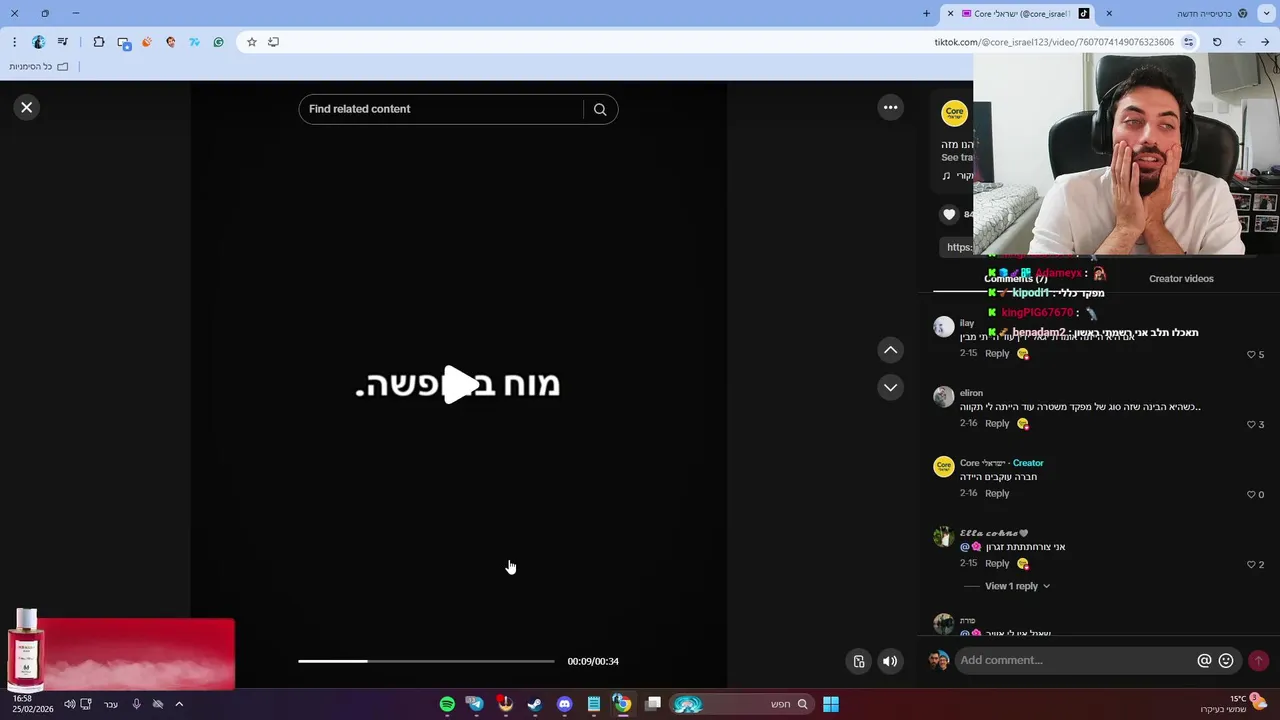
Task: Show hidden tray icons chevron
Action: 179,704
